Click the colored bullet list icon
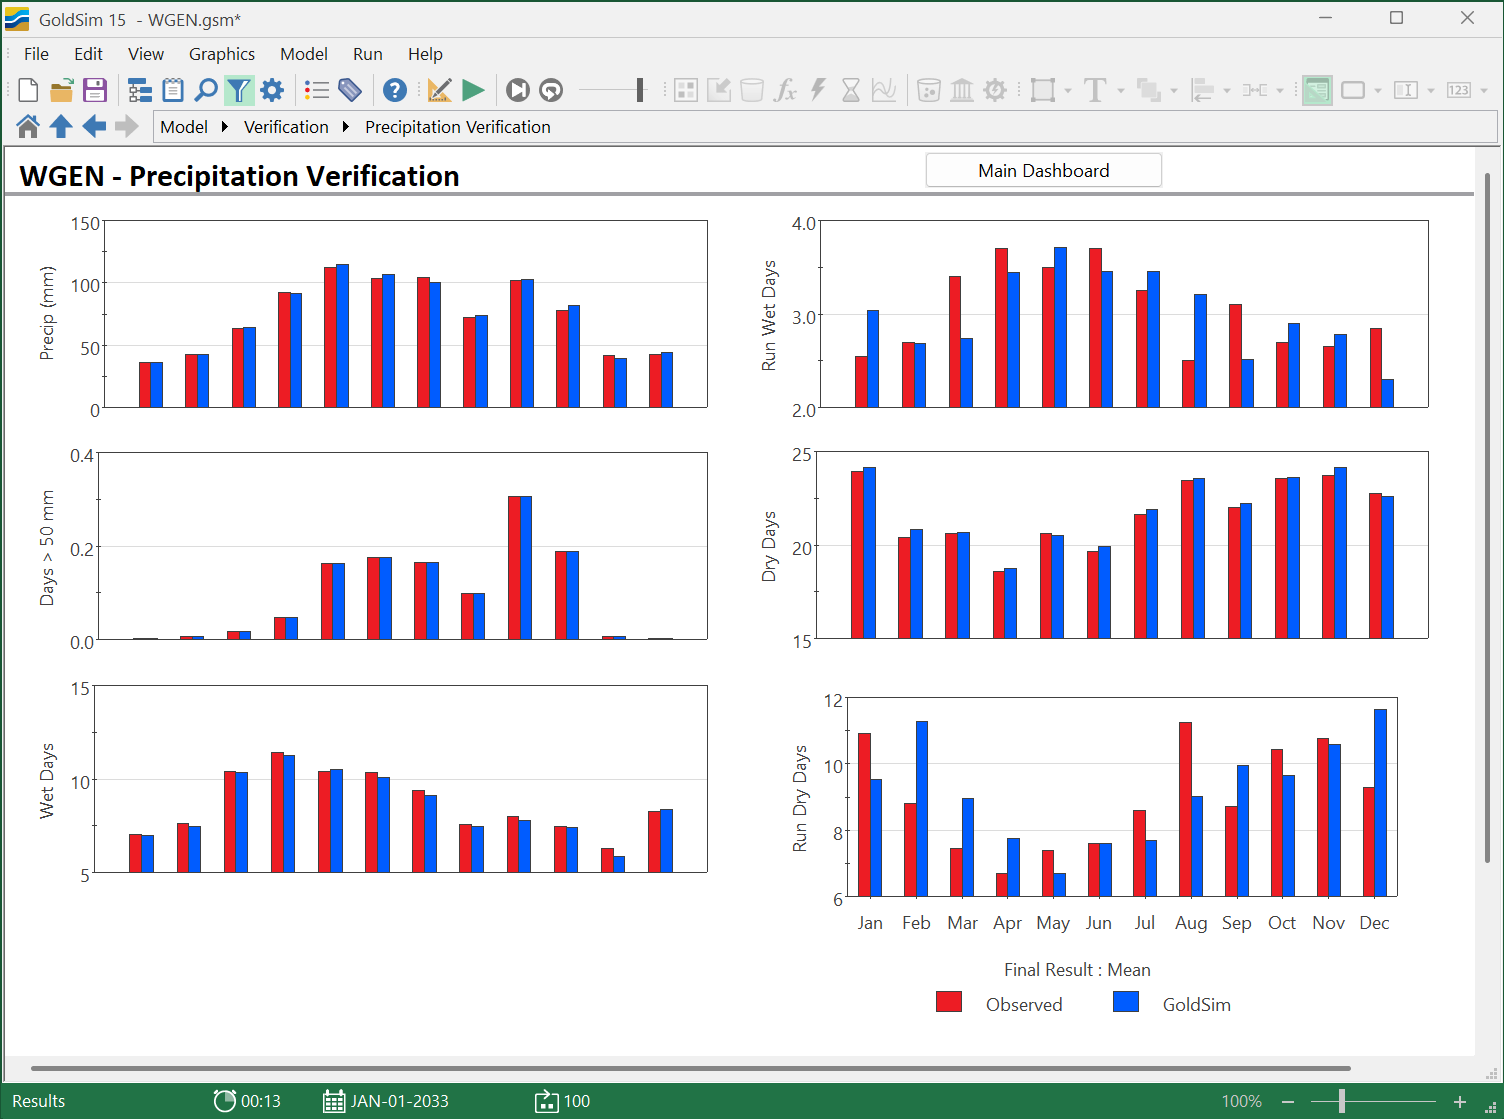Screen dimensions: 1504x1119 pos(317,90)
